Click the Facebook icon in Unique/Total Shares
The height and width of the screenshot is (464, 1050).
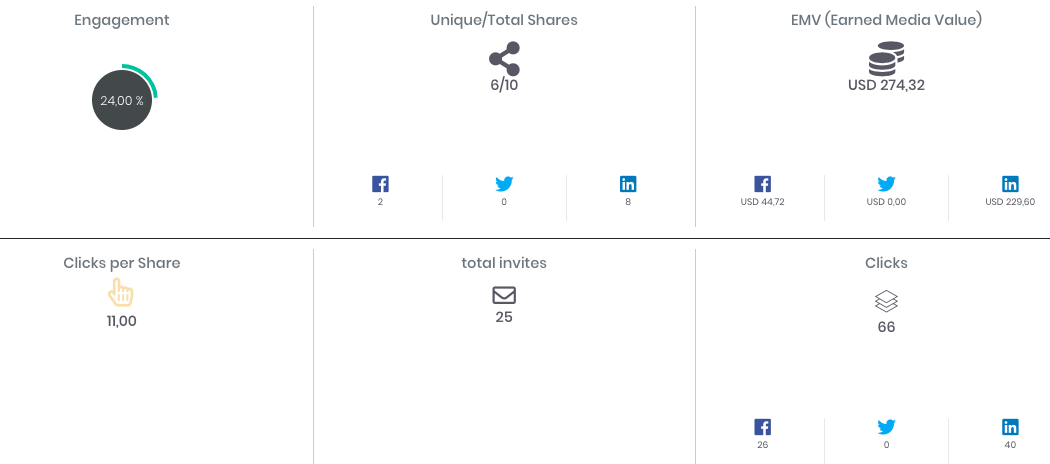point(380,184)
